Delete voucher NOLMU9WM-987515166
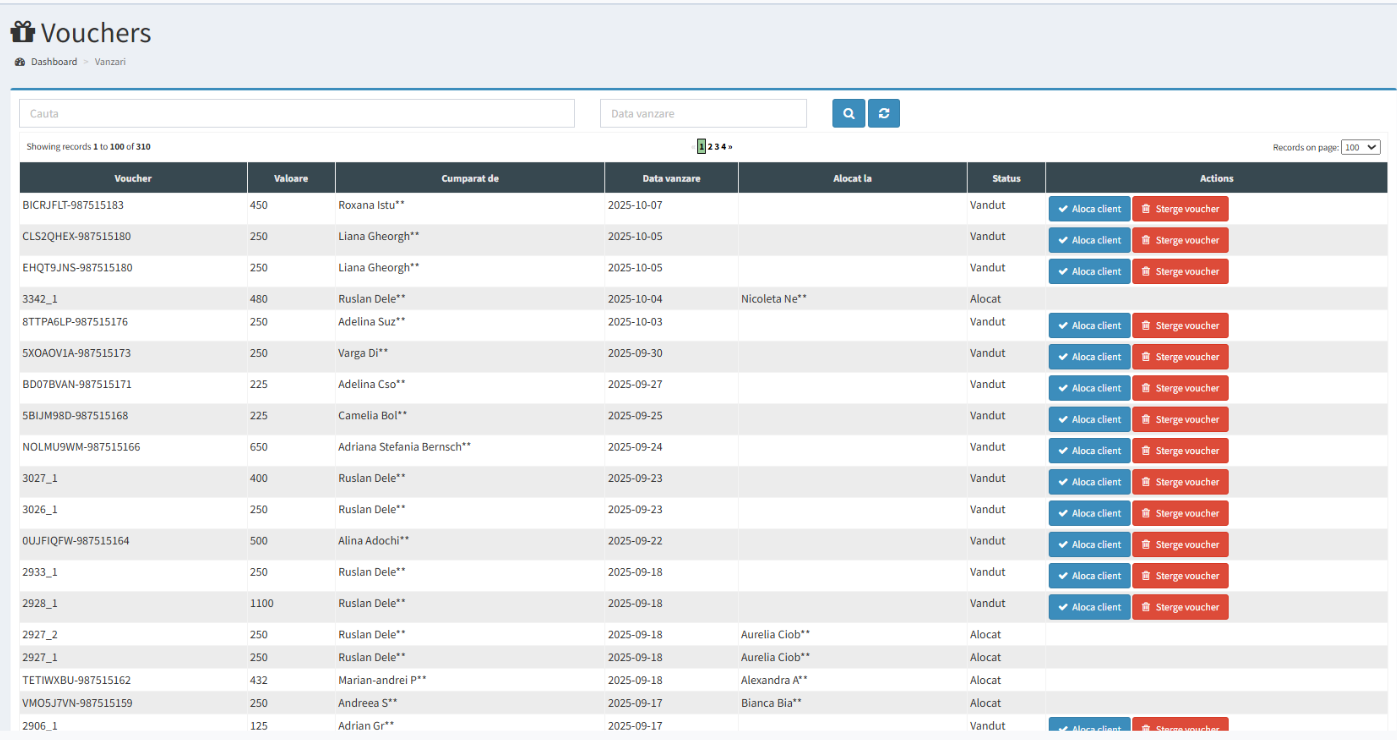The height and width of the screenshot is (740, 1397). pyautogui.click(x=1180, y=451)
